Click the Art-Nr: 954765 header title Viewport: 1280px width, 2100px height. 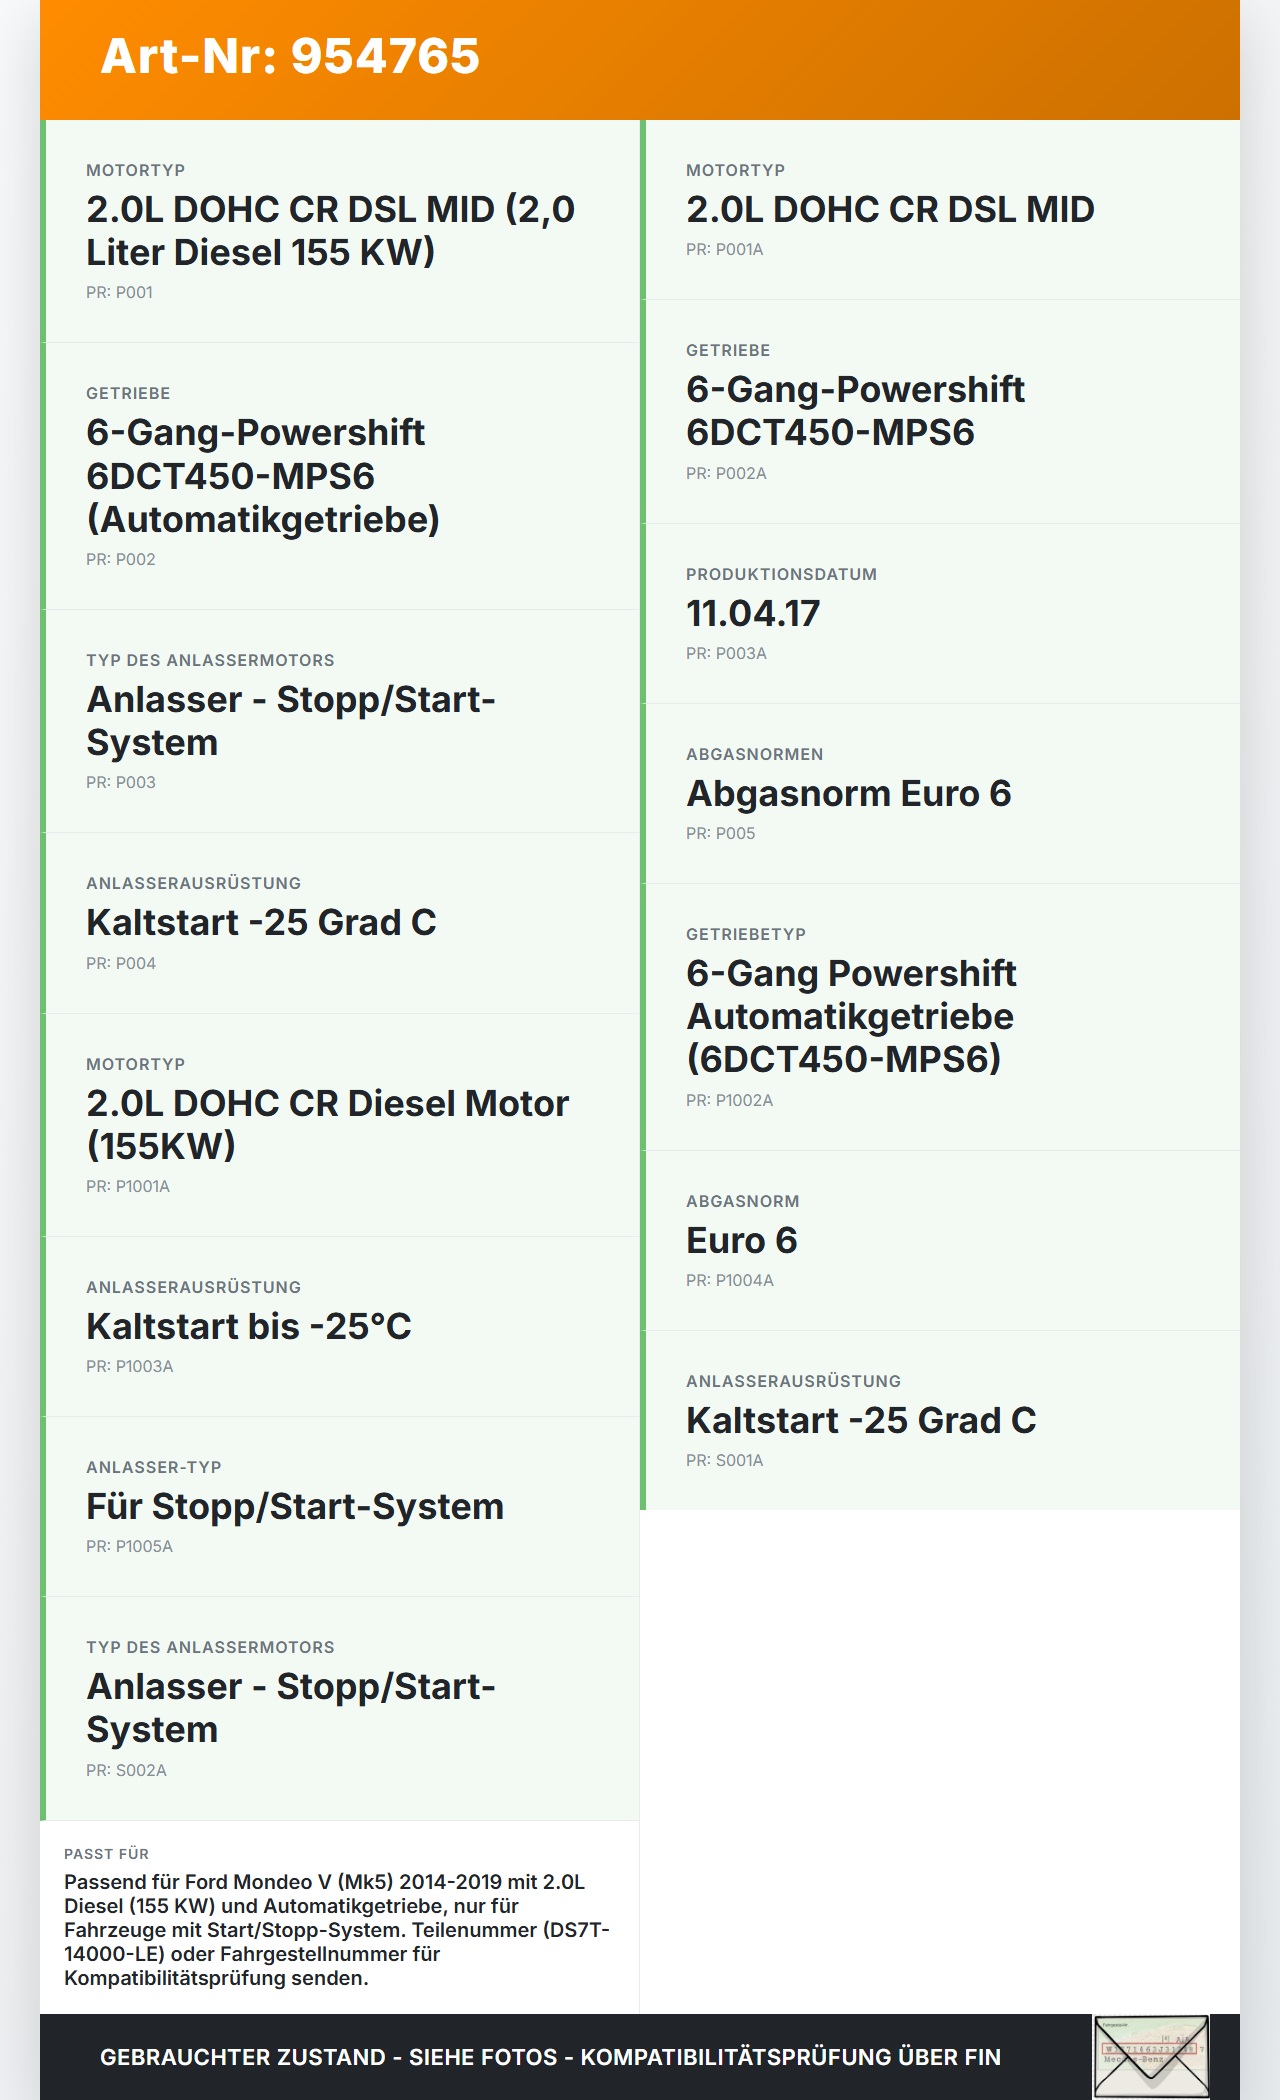pos(290,56)
